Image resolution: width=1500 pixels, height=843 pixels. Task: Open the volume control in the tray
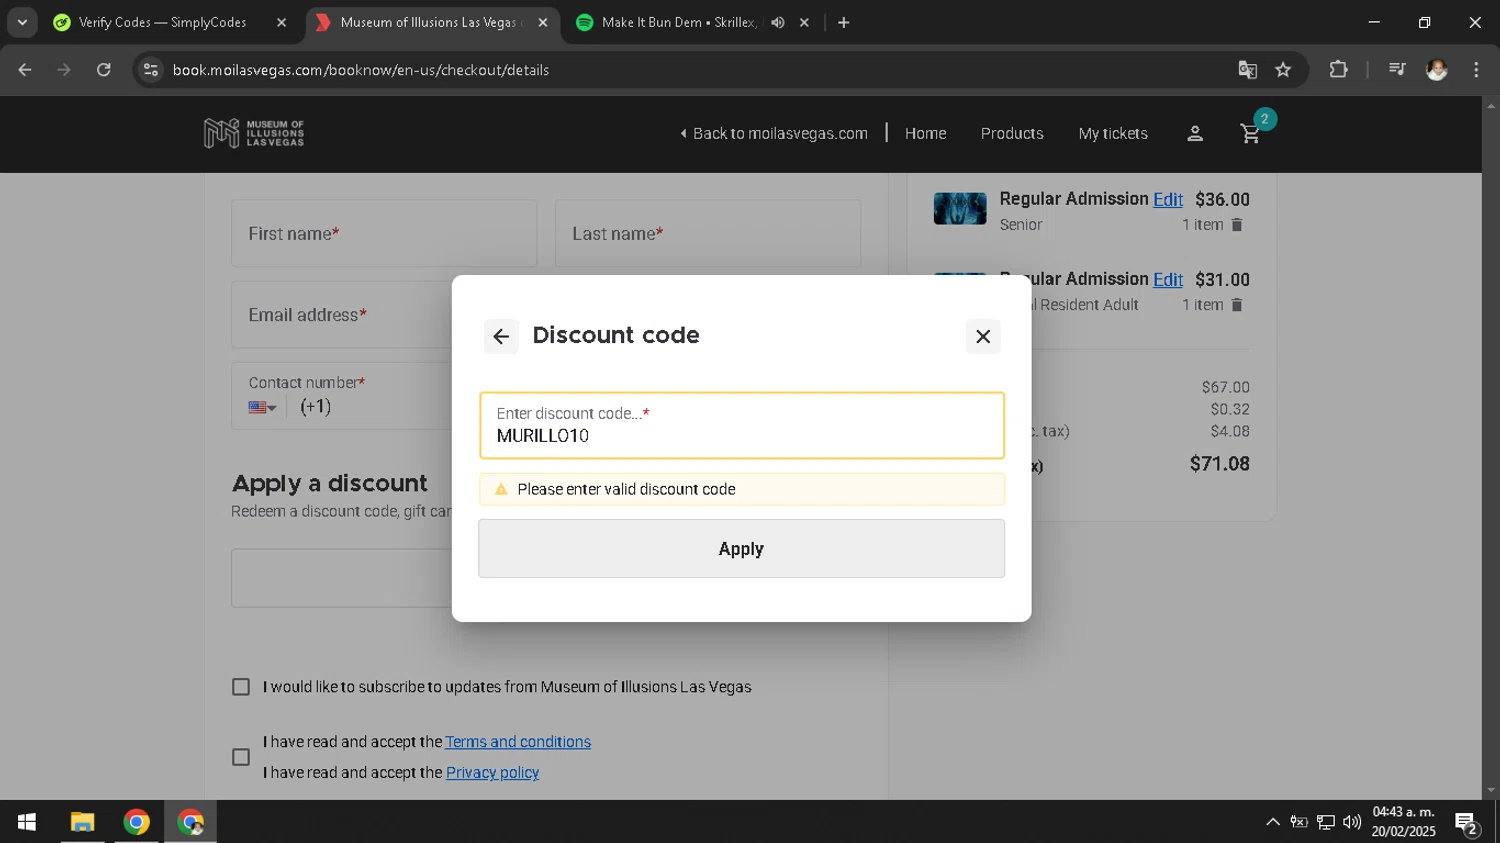[x=1352, y=822]
